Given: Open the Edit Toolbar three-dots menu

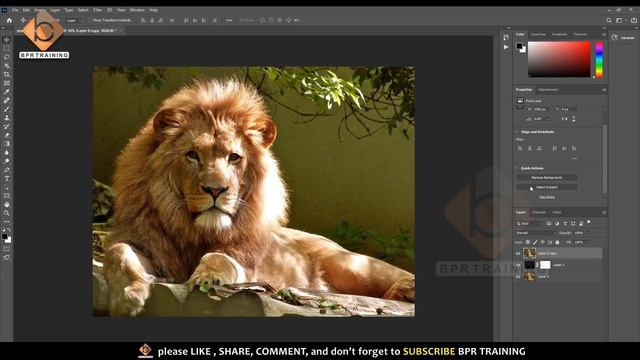Looking at the screenshot, I should [7, 222].
